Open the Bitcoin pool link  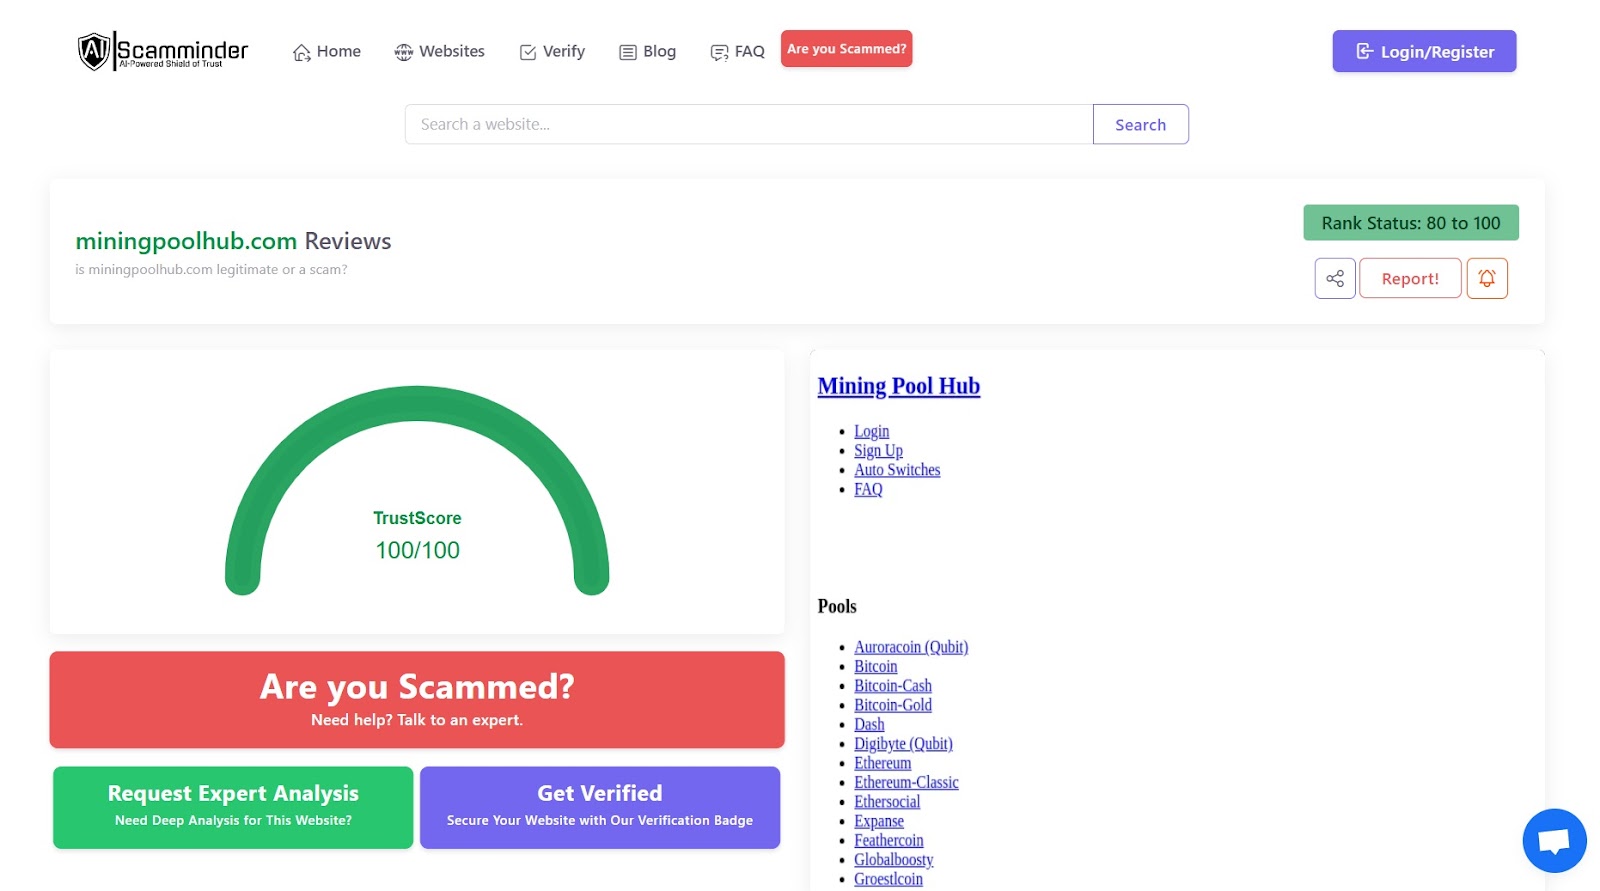pyautogui.click(x=875, y=666)
